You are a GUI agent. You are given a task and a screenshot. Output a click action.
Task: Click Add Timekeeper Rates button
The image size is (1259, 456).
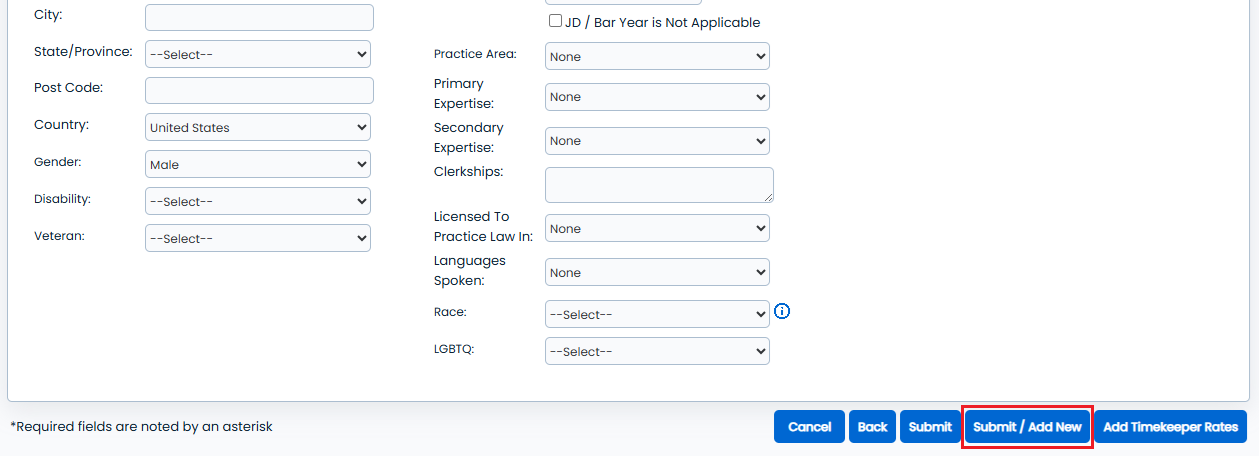tap(1170, 427)
